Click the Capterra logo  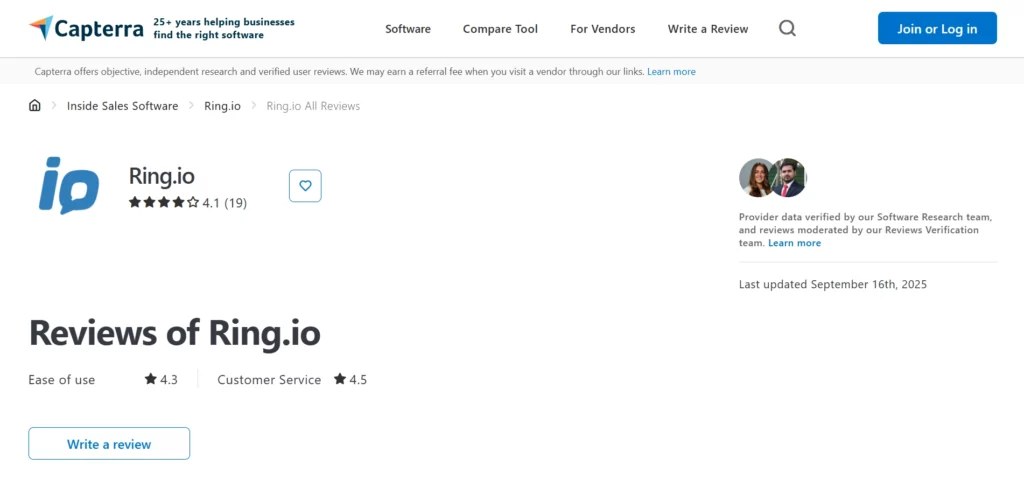[86, 28]
